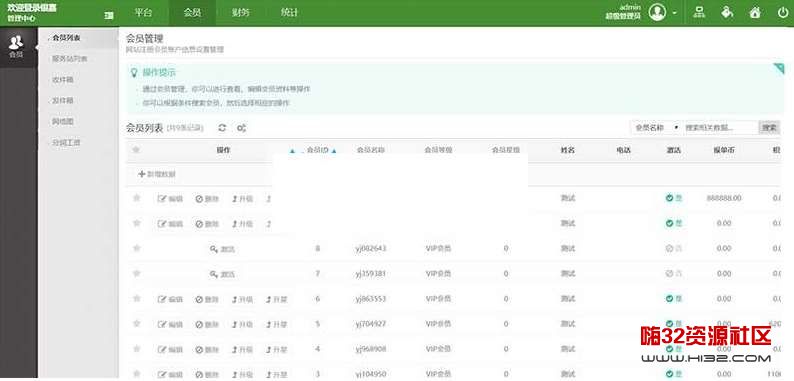Edit member ID 4

click(170, 350)
